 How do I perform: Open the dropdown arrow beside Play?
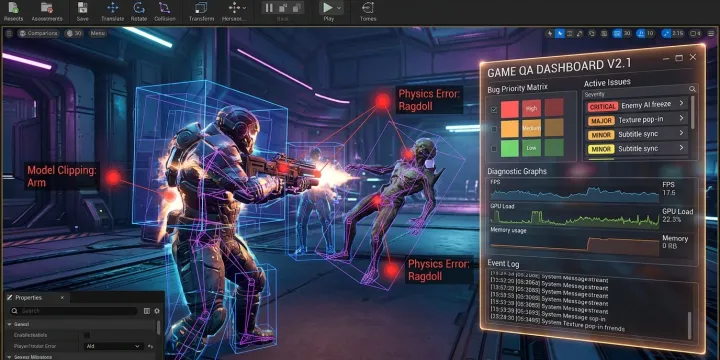pyautogui.click(x=339, y=8)
